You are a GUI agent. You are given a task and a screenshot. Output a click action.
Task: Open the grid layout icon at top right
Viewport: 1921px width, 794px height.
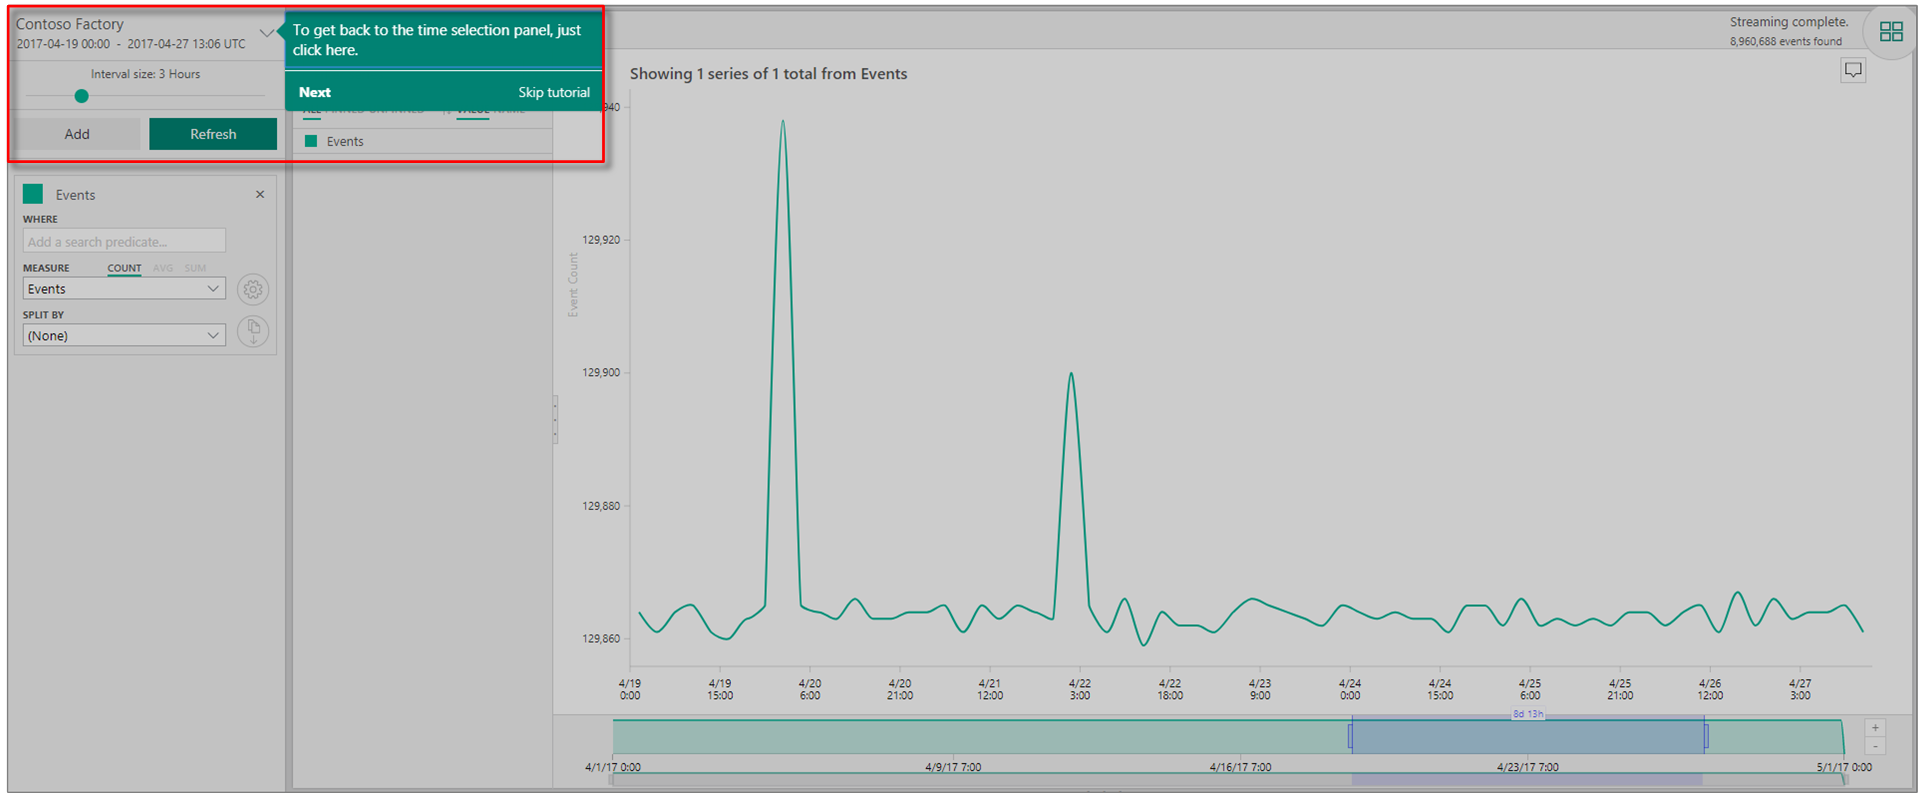[1890, 32]
